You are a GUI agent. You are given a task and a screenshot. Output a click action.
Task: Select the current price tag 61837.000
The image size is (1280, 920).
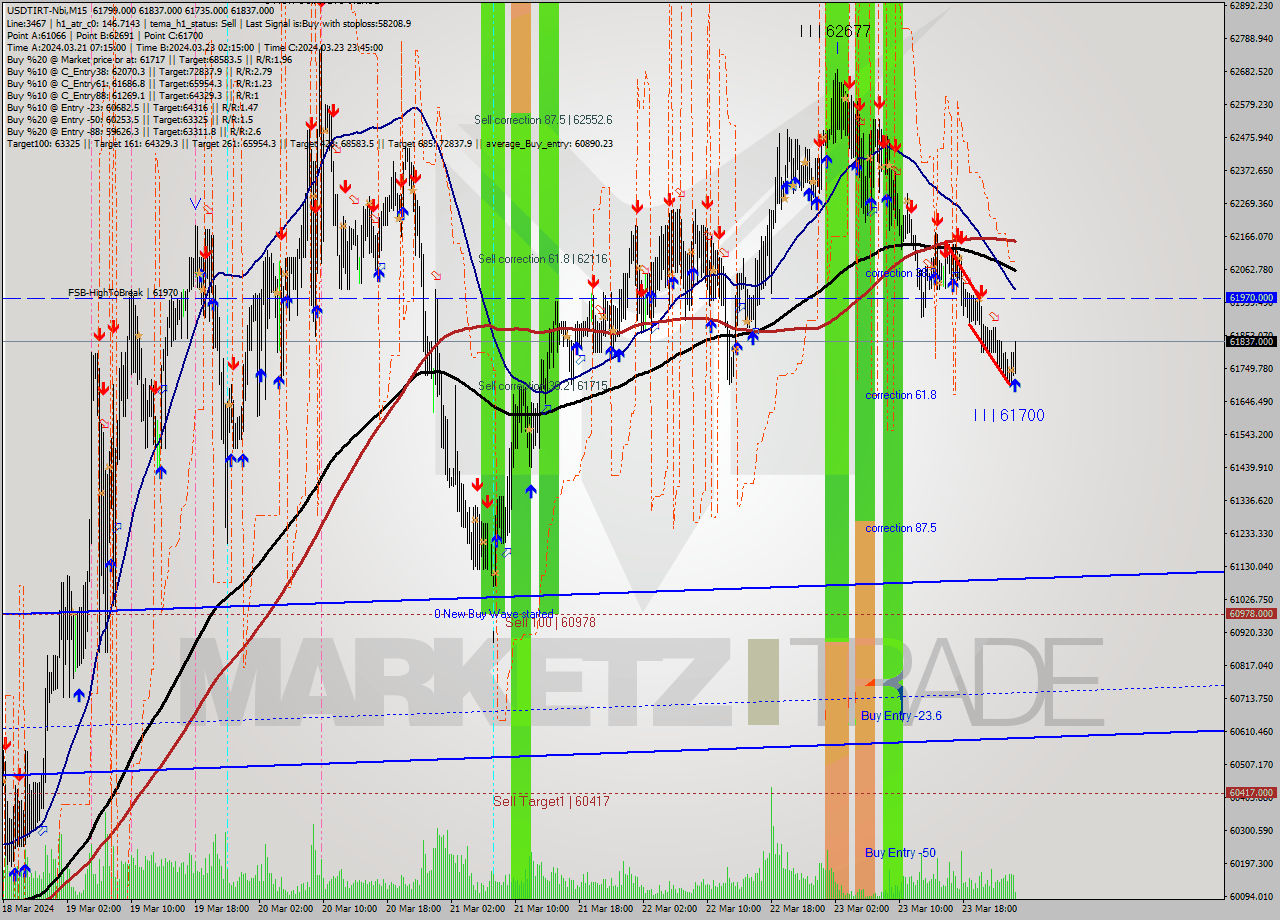click(1251, 341)
